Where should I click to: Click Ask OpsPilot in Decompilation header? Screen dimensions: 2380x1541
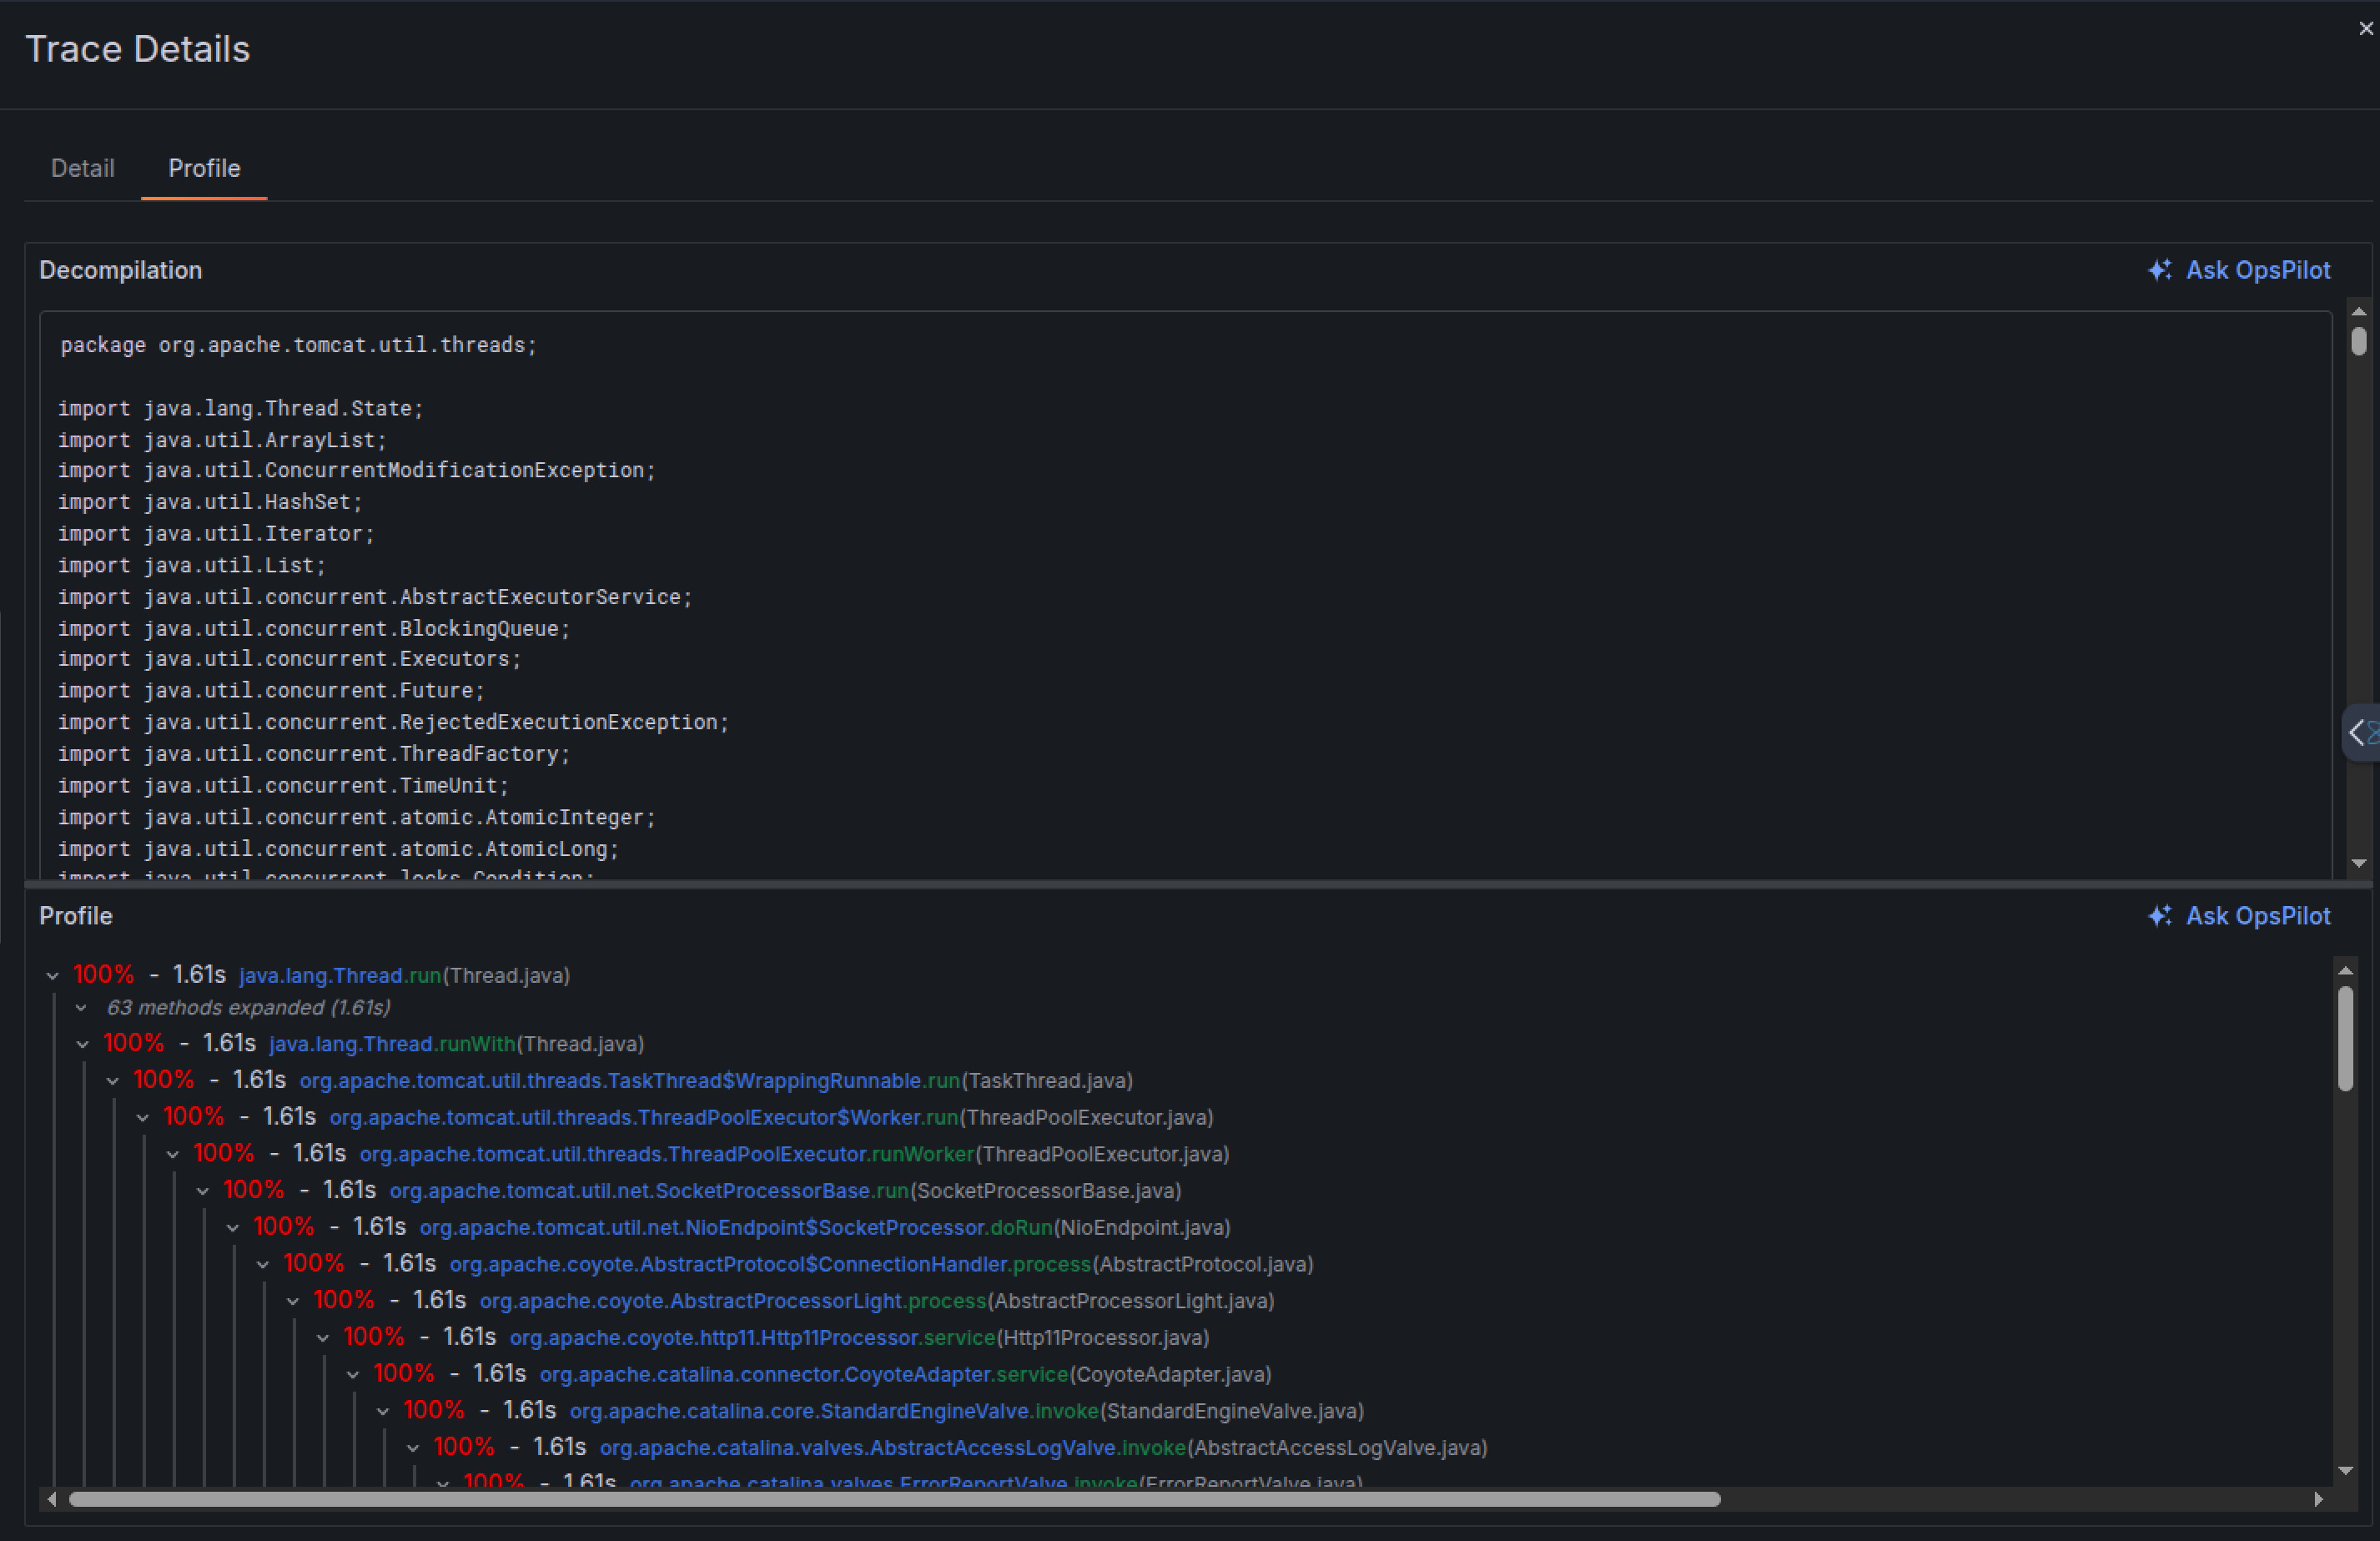click(x=2257, y=270)
